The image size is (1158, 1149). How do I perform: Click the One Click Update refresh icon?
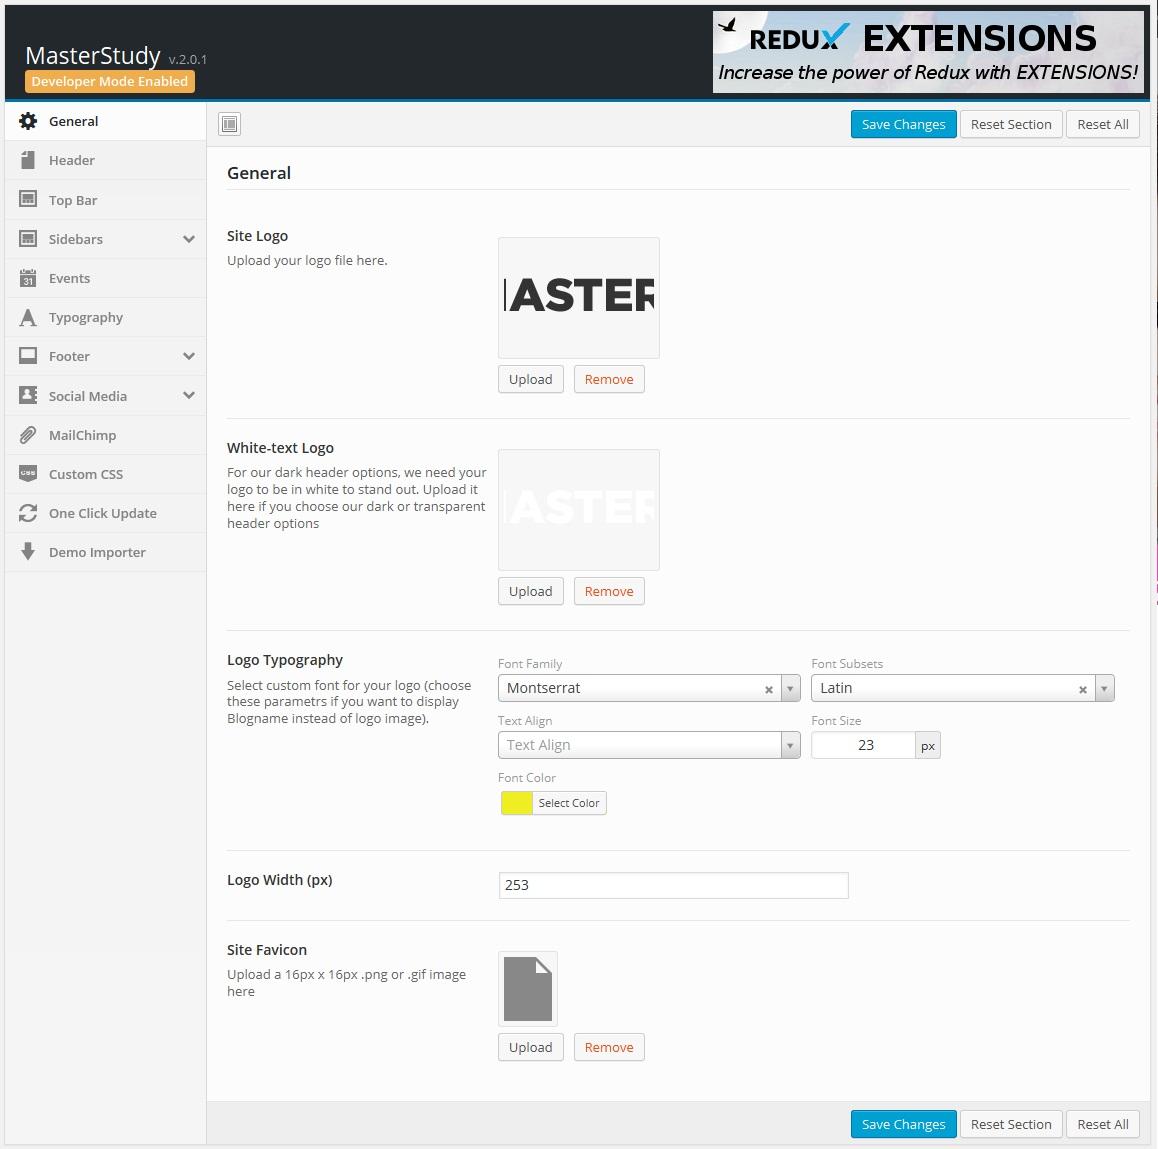(x=28, y=513)
